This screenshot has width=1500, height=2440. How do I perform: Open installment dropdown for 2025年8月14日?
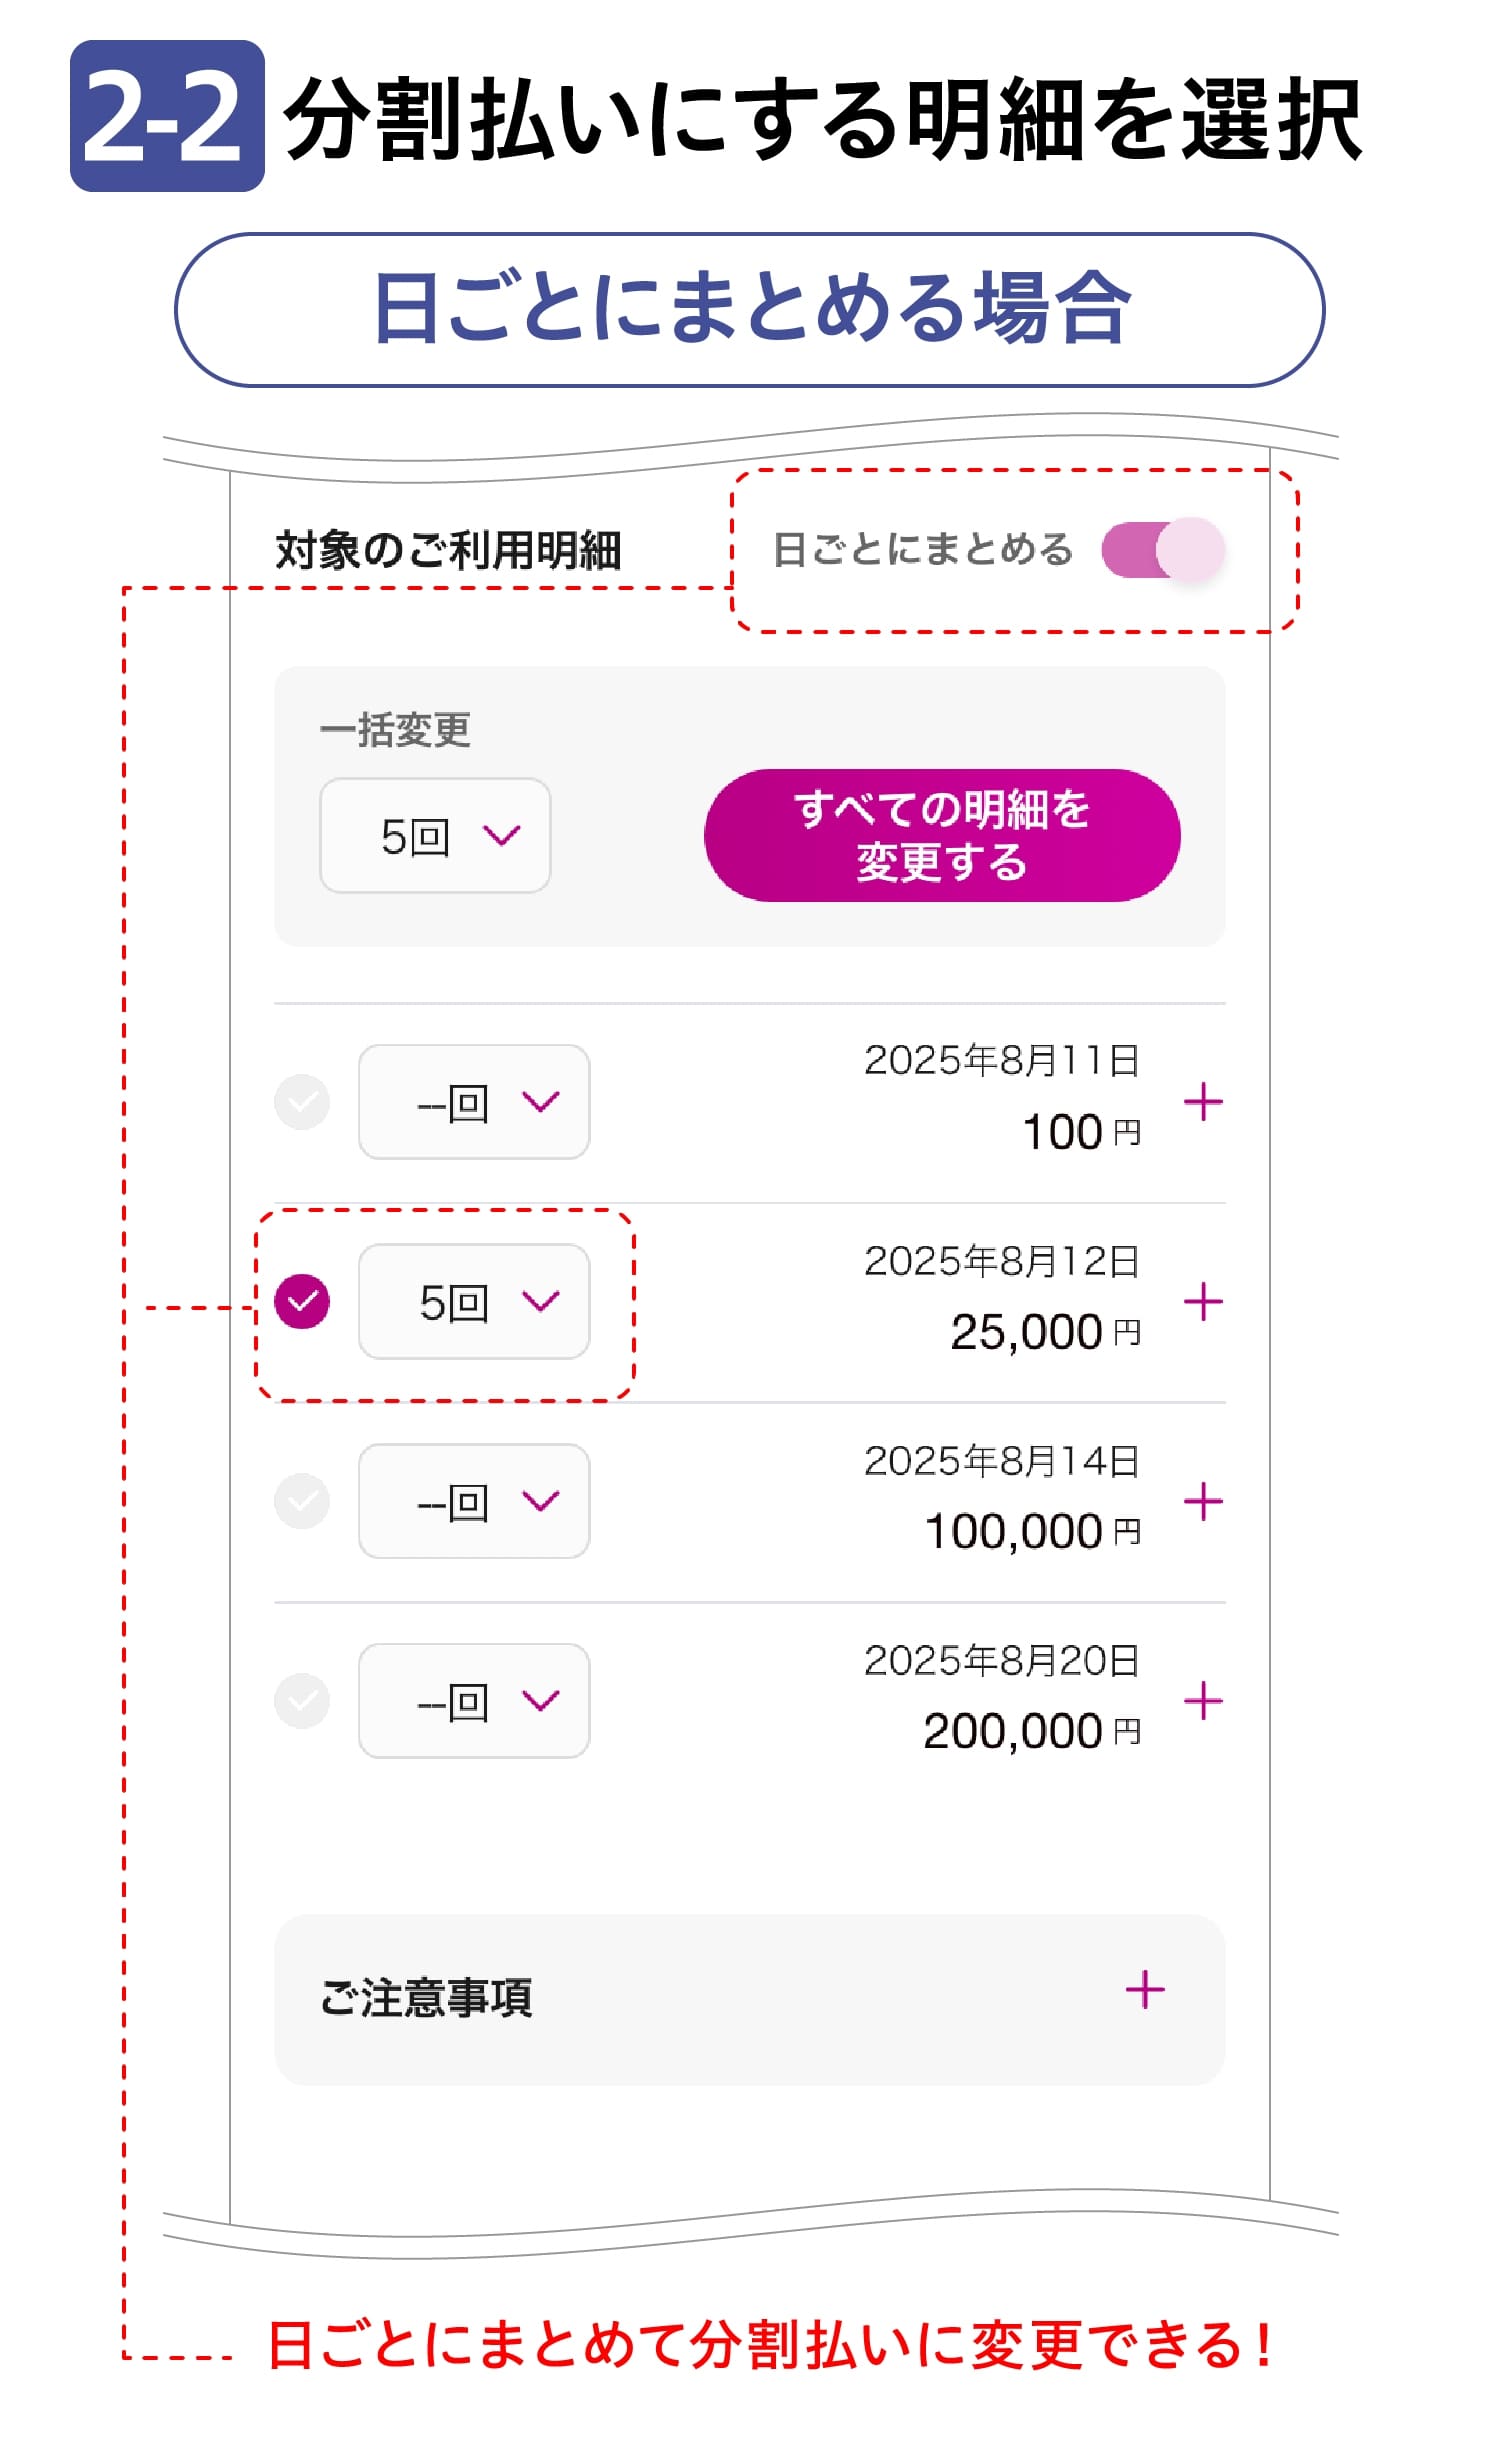click(474, 1501)
